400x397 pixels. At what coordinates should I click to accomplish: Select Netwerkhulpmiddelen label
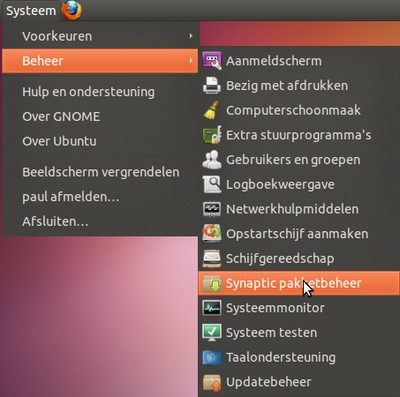pyautogui.click(x=292, y=209)
